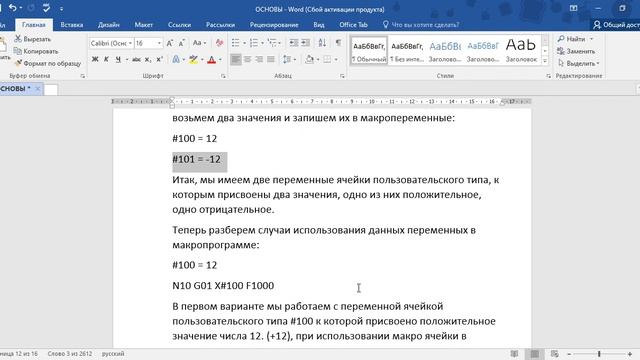
Task: Switch to the Макет ribbon tab
Action: [144, 25]
